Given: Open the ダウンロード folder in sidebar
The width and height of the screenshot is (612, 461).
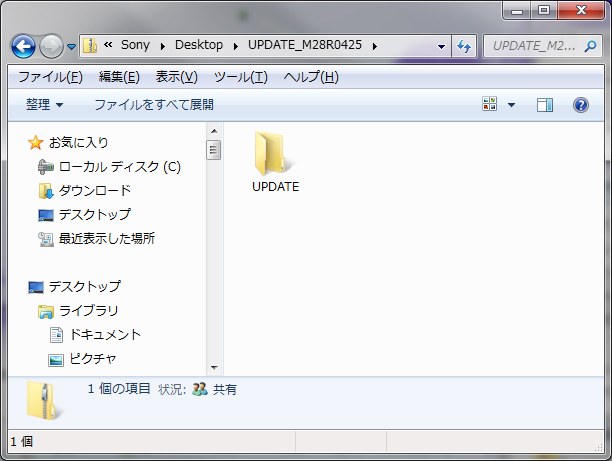Looking at the screenshot, I should 94,190.
